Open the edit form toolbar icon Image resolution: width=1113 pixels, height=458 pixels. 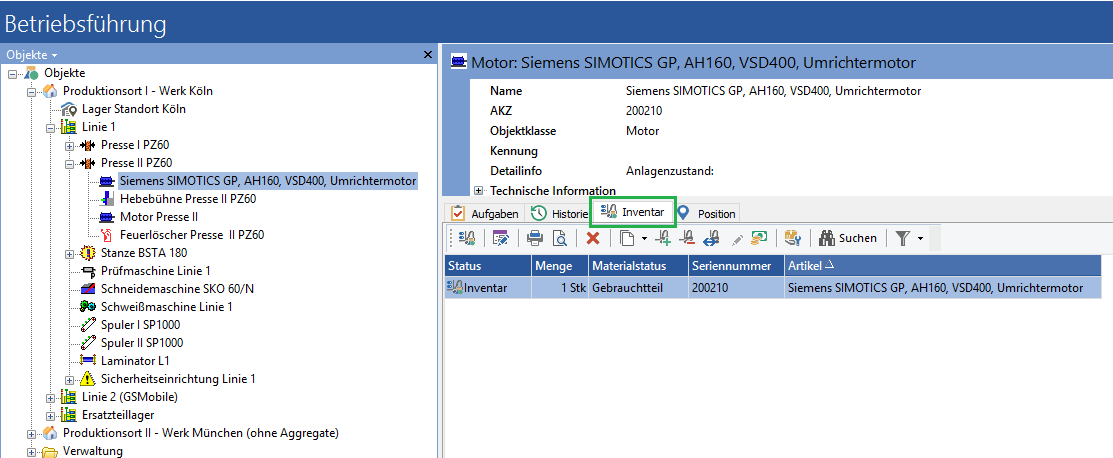coord(501,239)
